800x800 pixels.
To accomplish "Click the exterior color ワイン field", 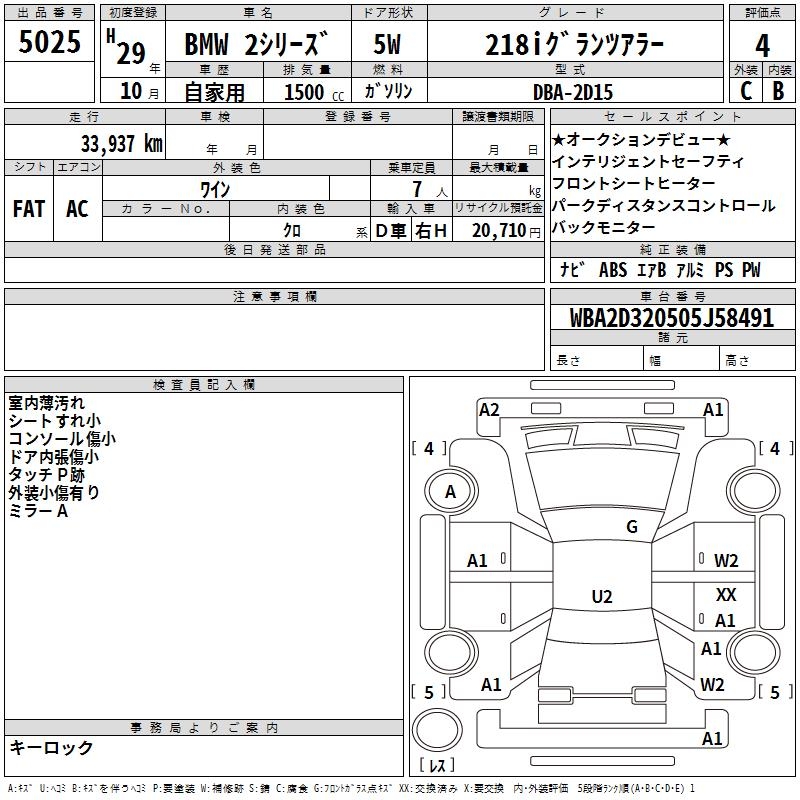I will pyautogui.click(x=215, y=189).
